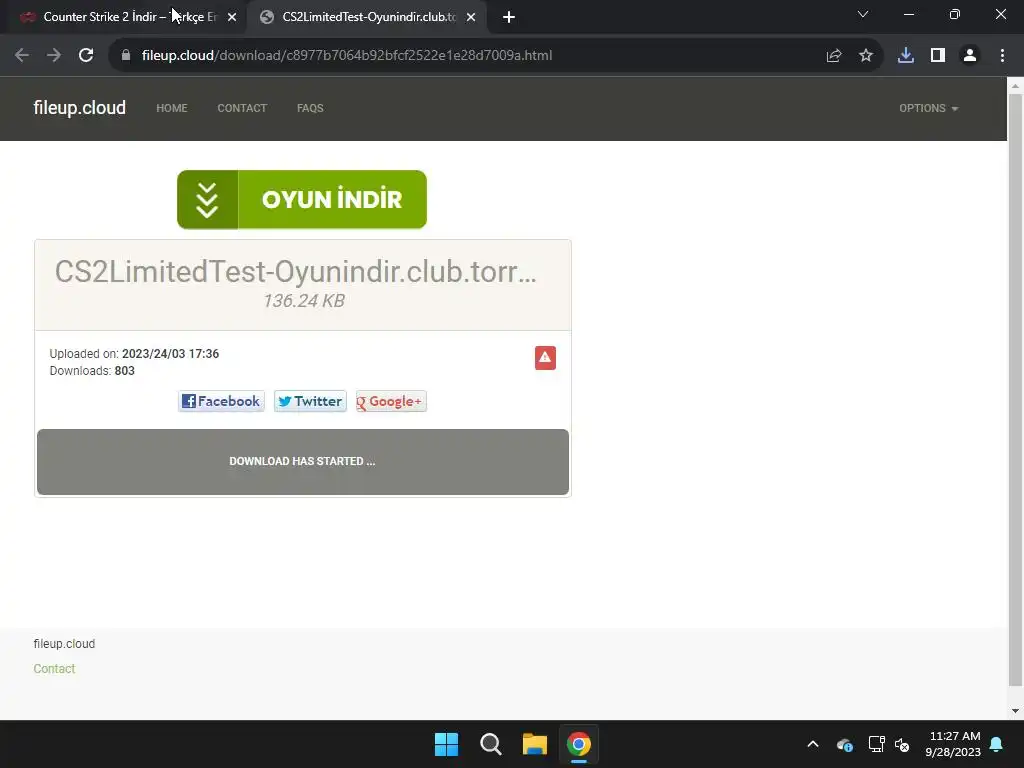Click the upload date 2023/24/03 17:36
Image resolution: width=1024 pixels, height=768 pixels.
click(x=170, y=354)
